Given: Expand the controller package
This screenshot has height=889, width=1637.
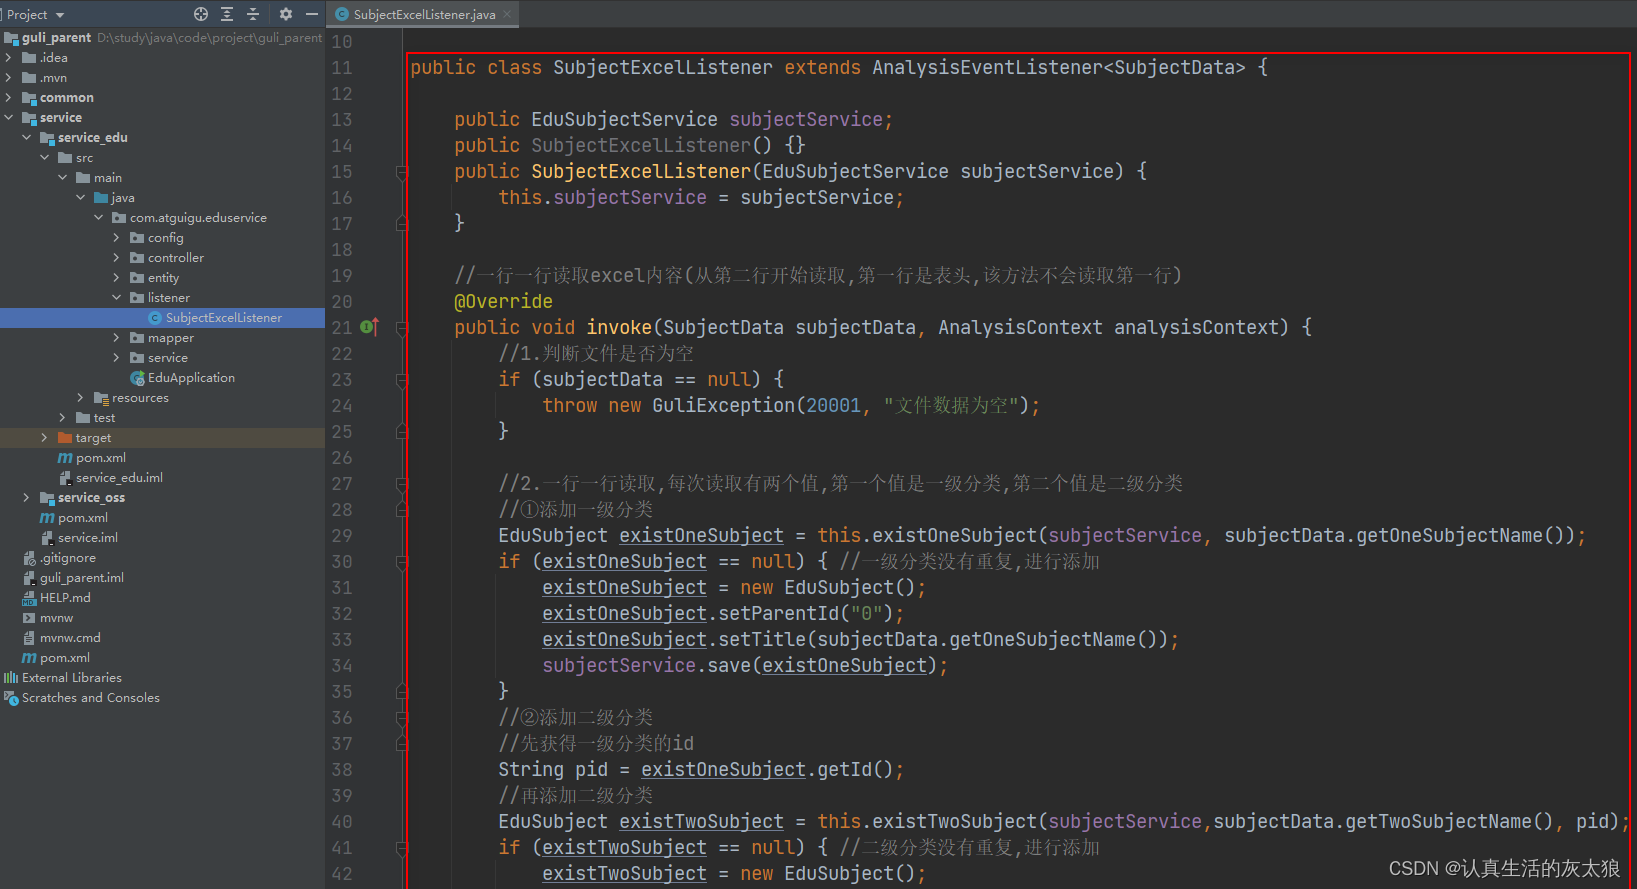Looking at the screenshot, I should point(117,258).
